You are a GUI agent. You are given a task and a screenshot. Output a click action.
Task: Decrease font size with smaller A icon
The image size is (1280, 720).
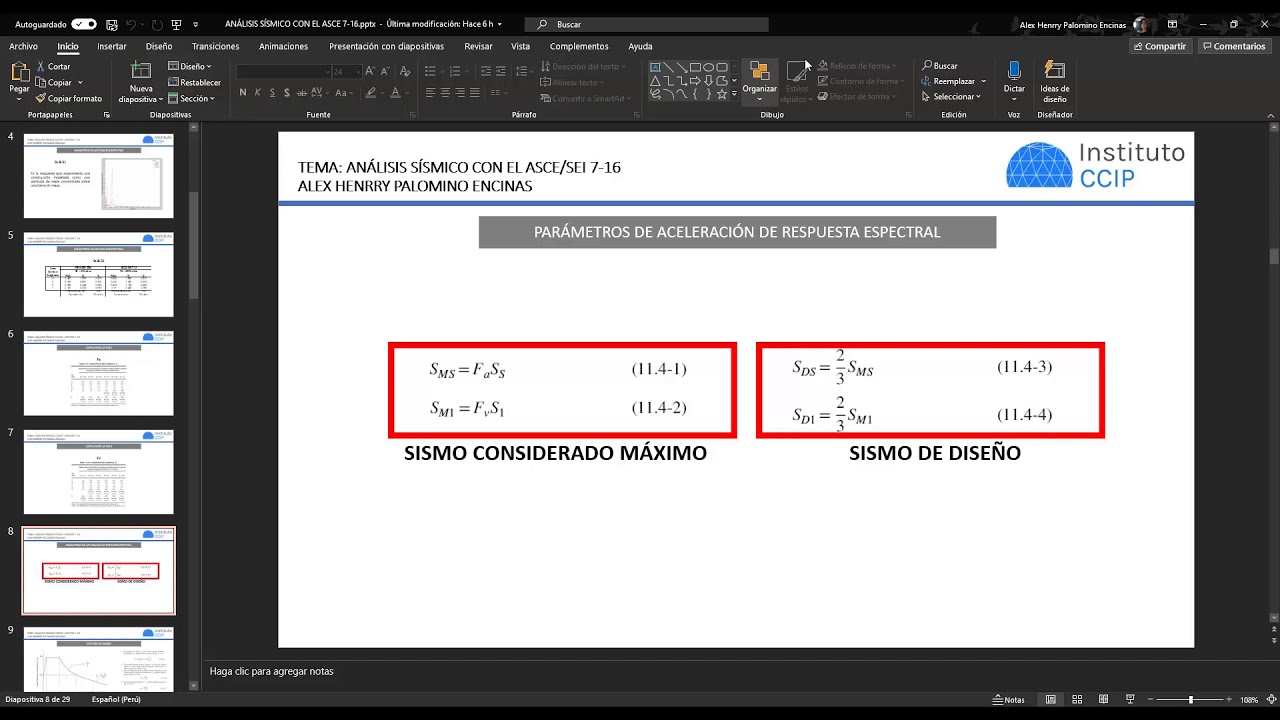(385, 71)
